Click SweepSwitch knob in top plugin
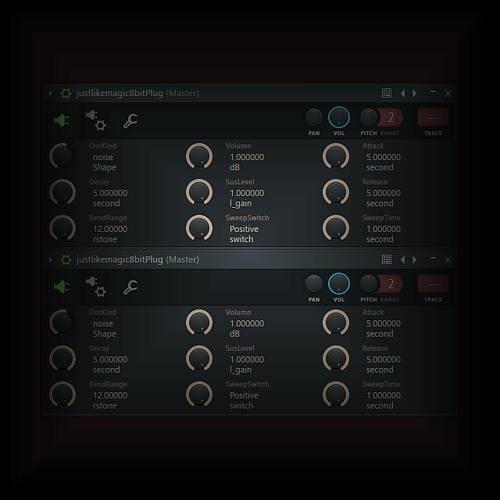The image size is (500, 500). point(199,228)
